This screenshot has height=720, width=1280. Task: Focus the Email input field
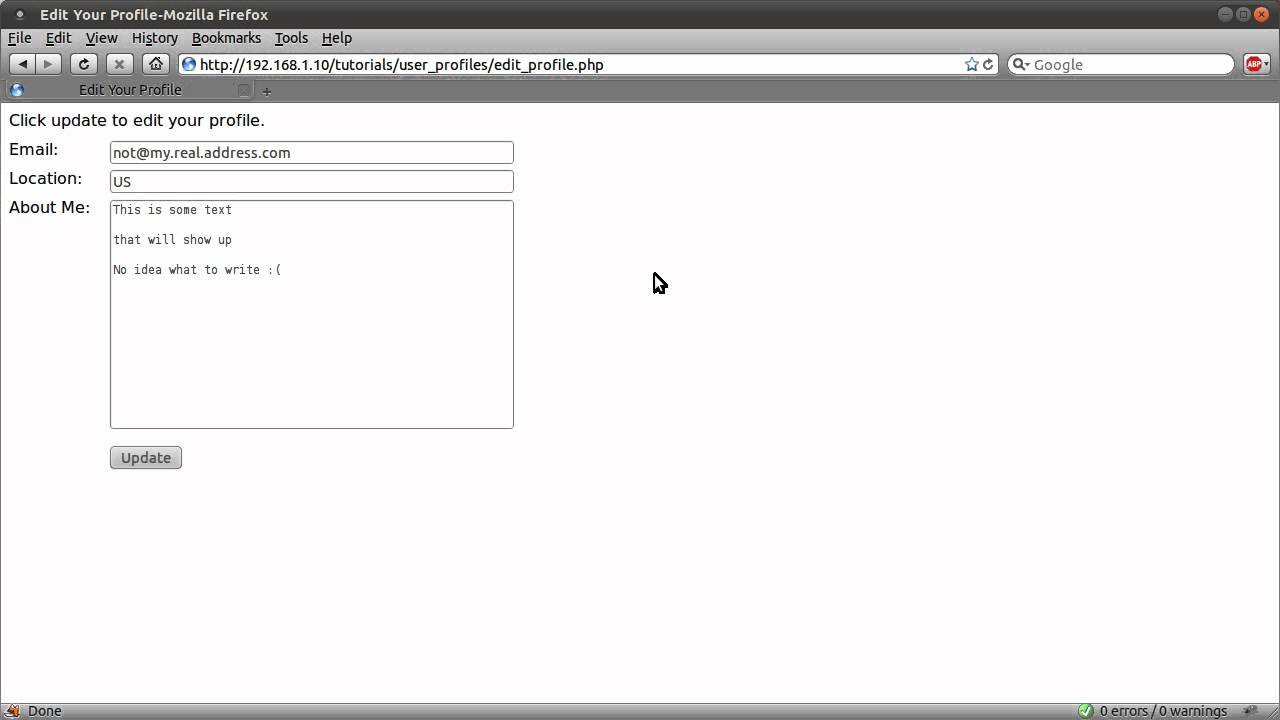pyautogui.click(x=312, y=152)
